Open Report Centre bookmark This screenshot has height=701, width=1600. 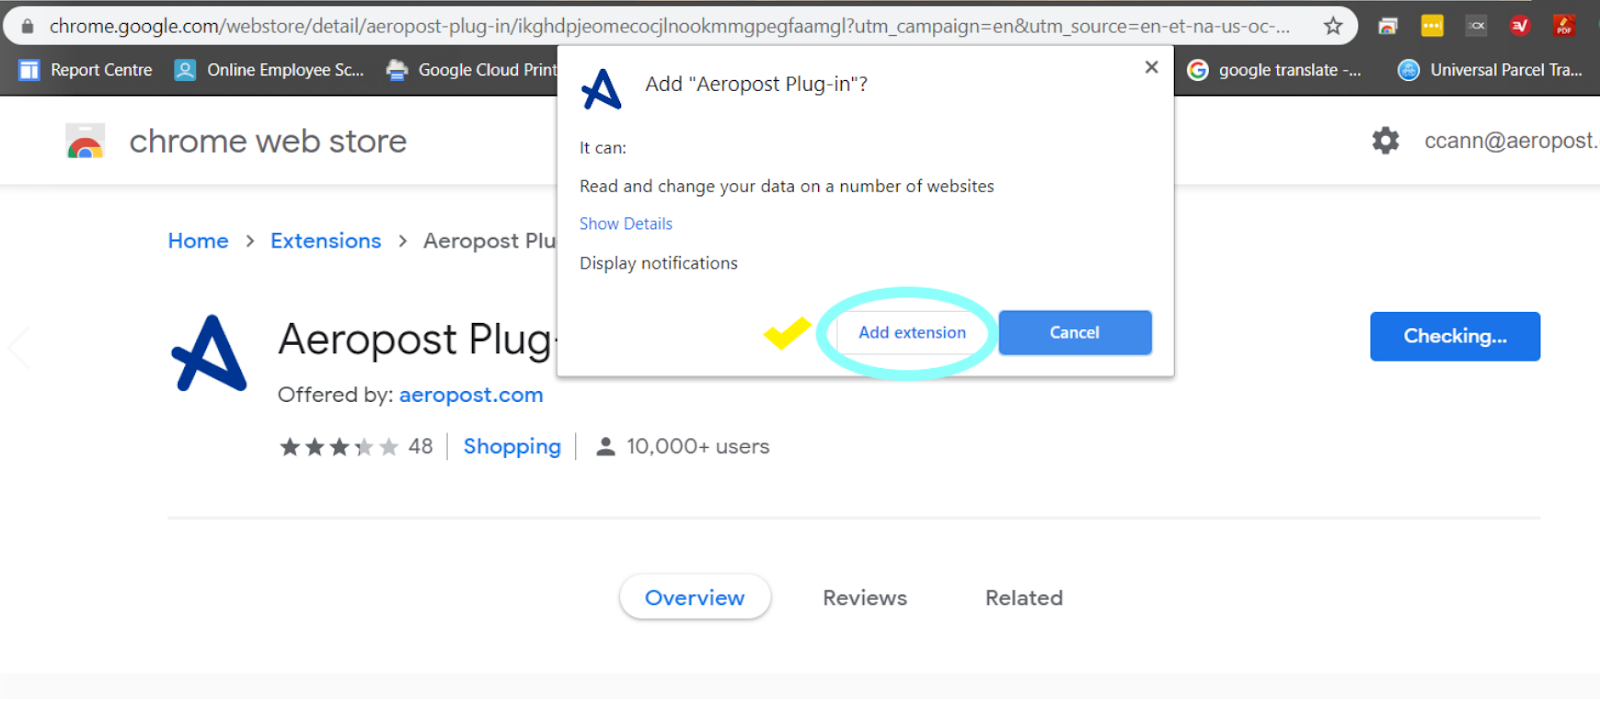tap(86, 70)
